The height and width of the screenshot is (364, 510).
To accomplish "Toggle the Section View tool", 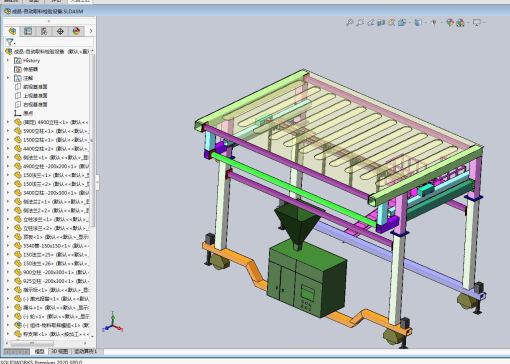I will (381, 22).
